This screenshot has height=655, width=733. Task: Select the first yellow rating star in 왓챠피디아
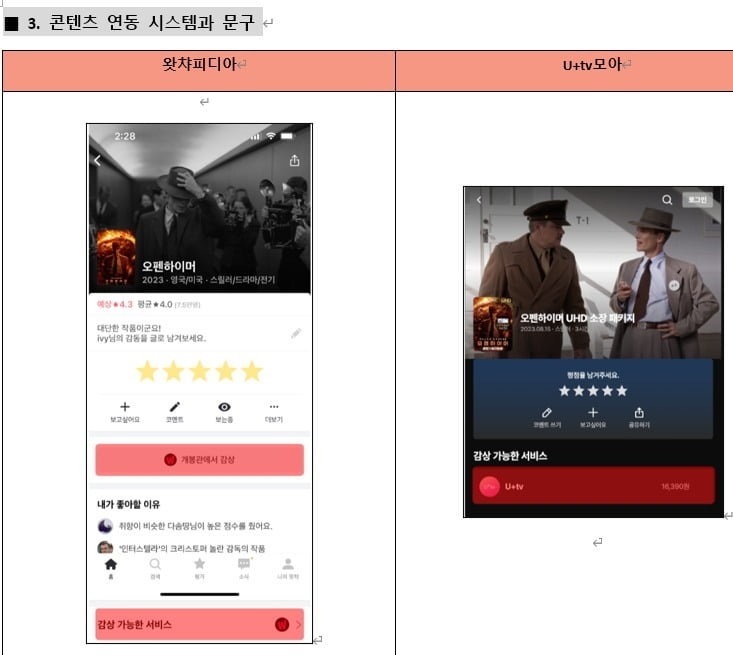coord(147,371)
